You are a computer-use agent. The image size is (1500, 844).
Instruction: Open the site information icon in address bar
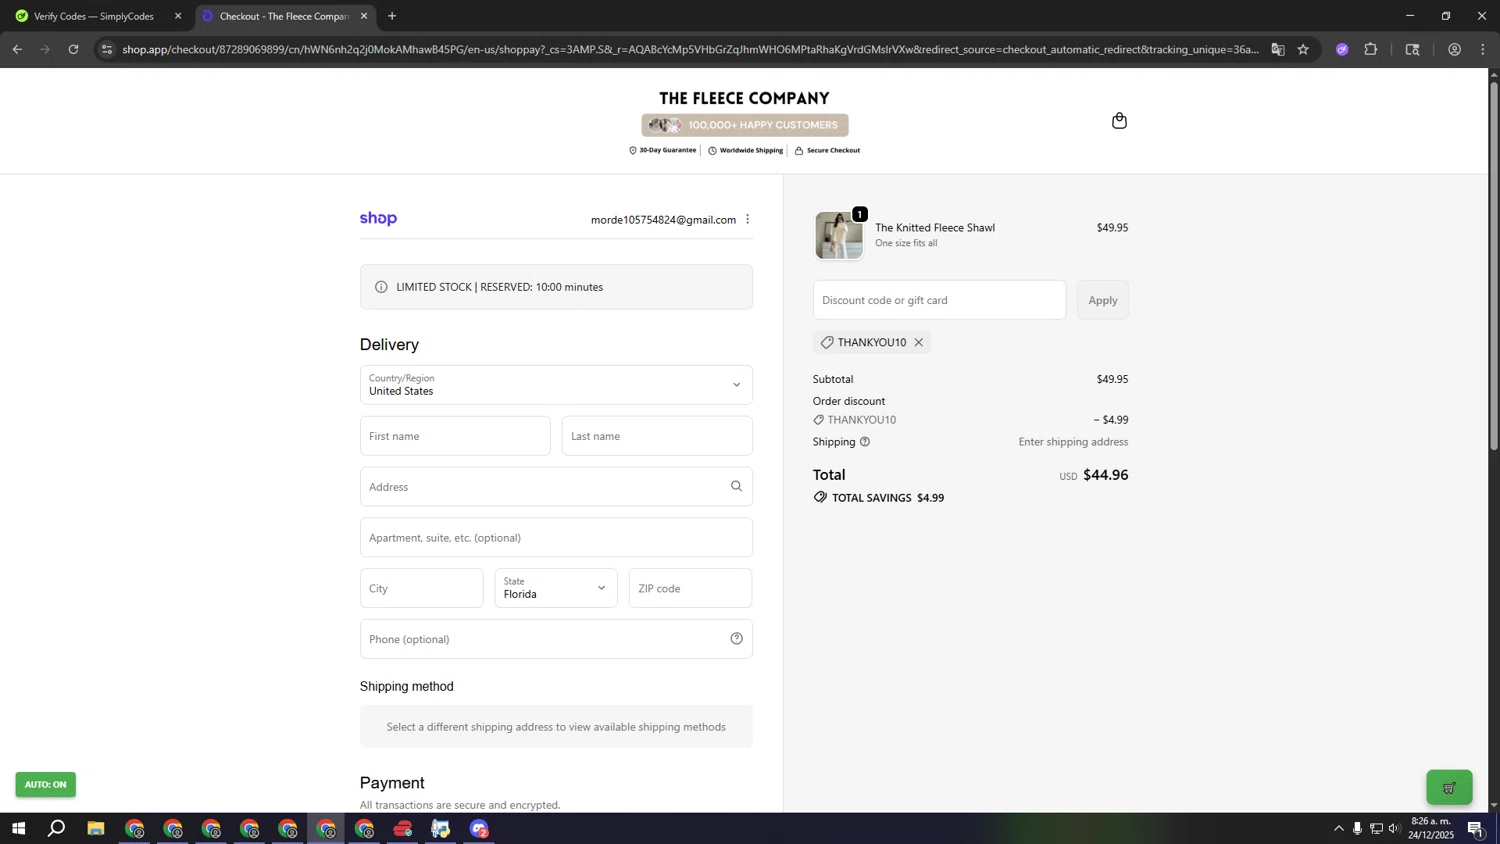point(107,49)
